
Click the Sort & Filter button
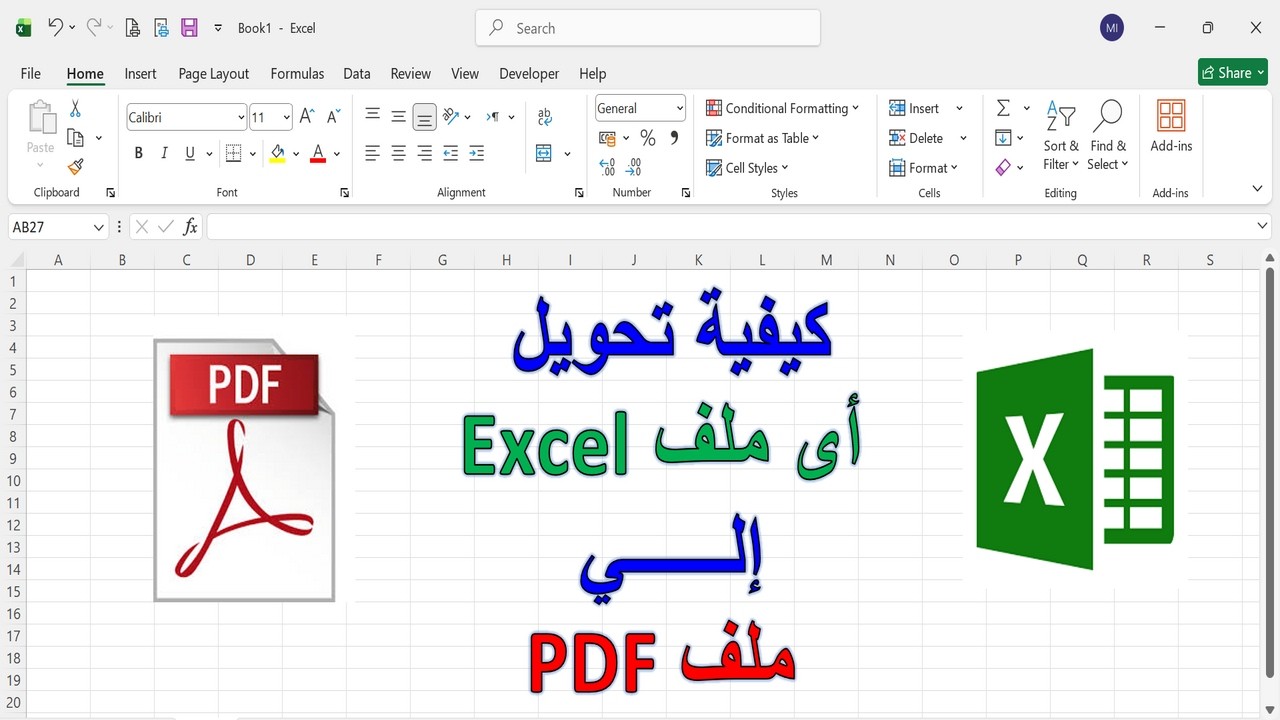[1060, 135]
